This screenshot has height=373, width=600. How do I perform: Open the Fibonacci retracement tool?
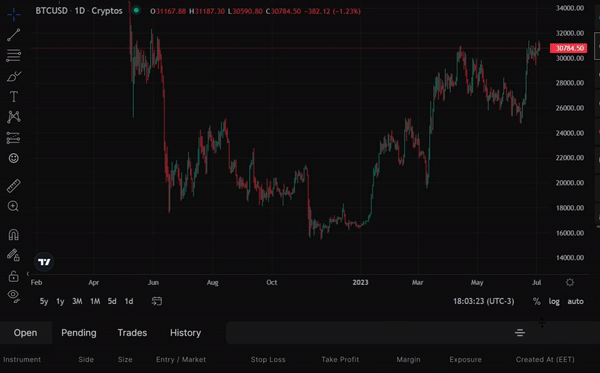pyautogui.click(x=13, y=55)
